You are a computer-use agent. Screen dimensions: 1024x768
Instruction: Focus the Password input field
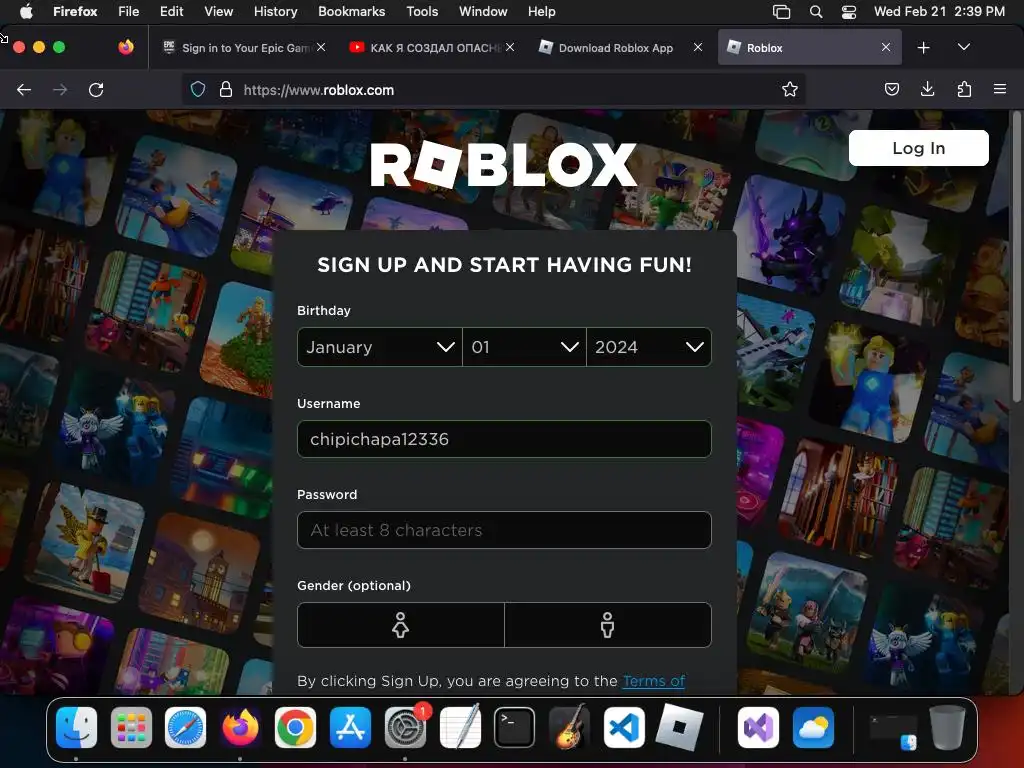tap(504, 530)
